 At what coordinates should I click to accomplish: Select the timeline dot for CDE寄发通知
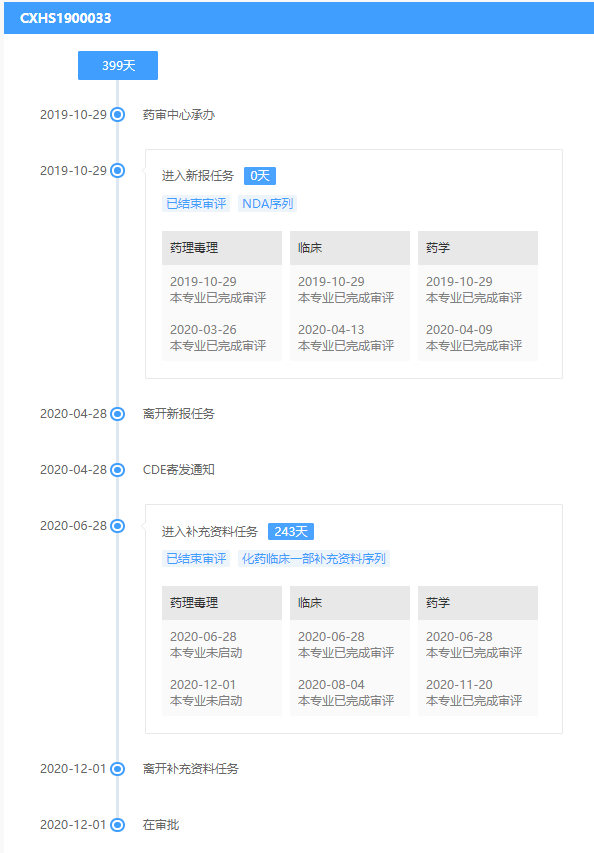click(x=117, y=470)
